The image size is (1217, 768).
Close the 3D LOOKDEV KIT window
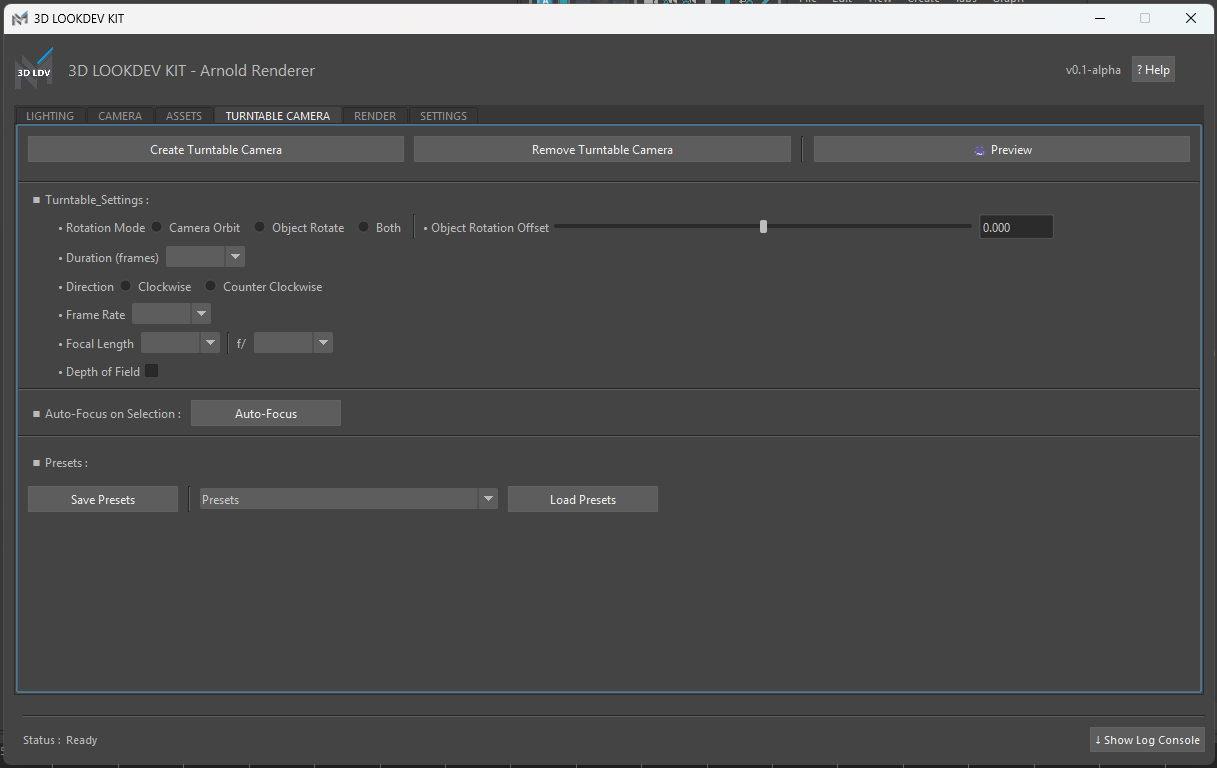coord(1190,19)
